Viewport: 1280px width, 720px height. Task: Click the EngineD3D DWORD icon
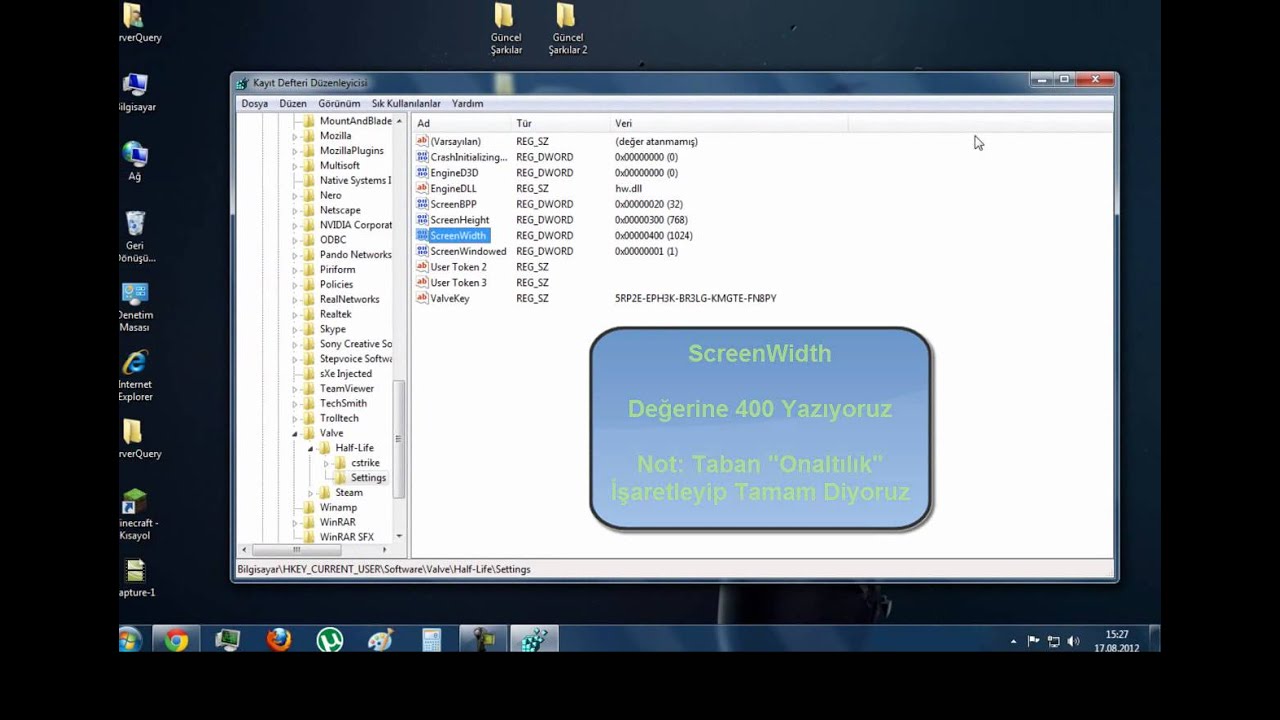[422, 173]
